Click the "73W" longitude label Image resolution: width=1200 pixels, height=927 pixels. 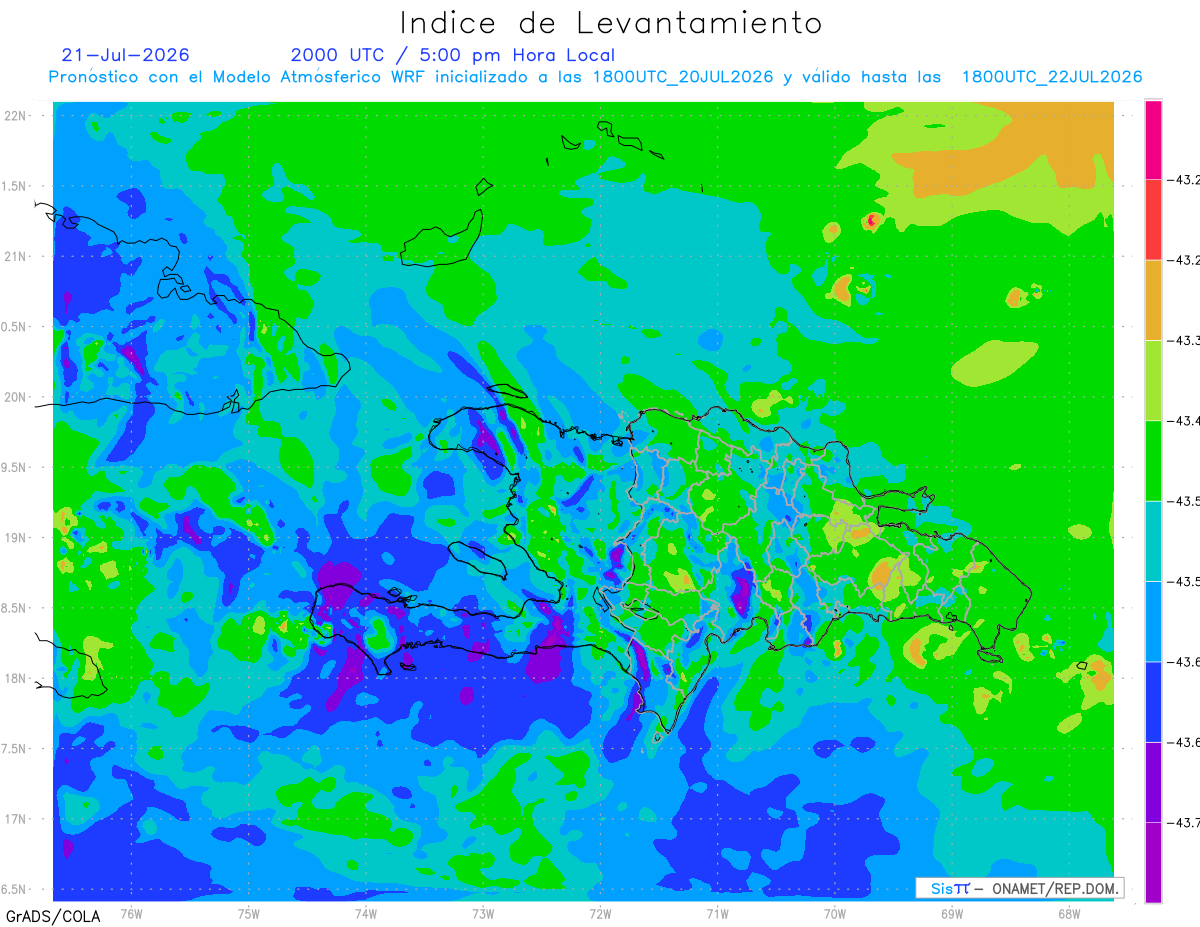point(483,912)
